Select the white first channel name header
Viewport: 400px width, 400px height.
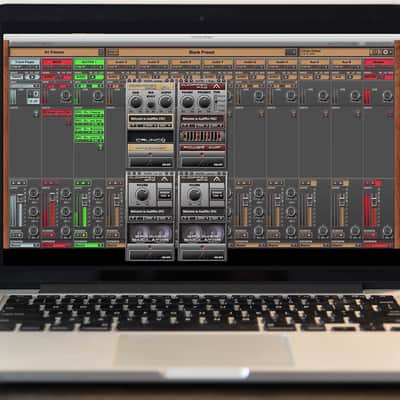[x=25, y=62]
